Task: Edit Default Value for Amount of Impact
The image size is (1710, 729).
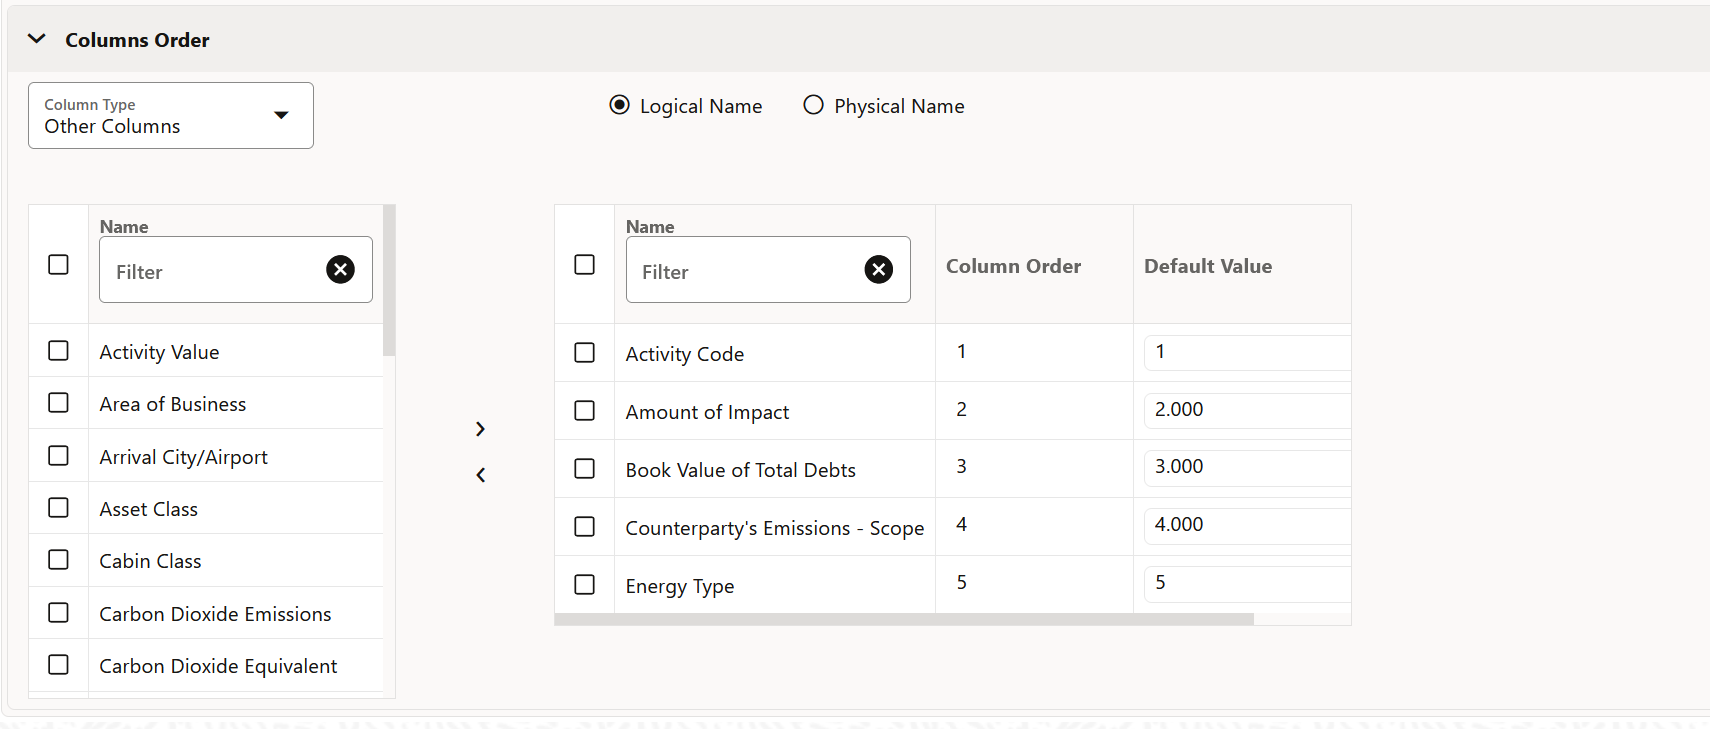Action: tap(1245, 410)
